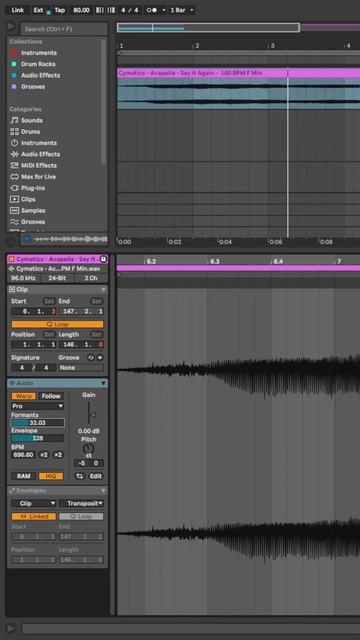This screenshot has width=360, height=640.
Task: Click the sample Edit button
Action: pyautogui.click(x=96, y=476)
